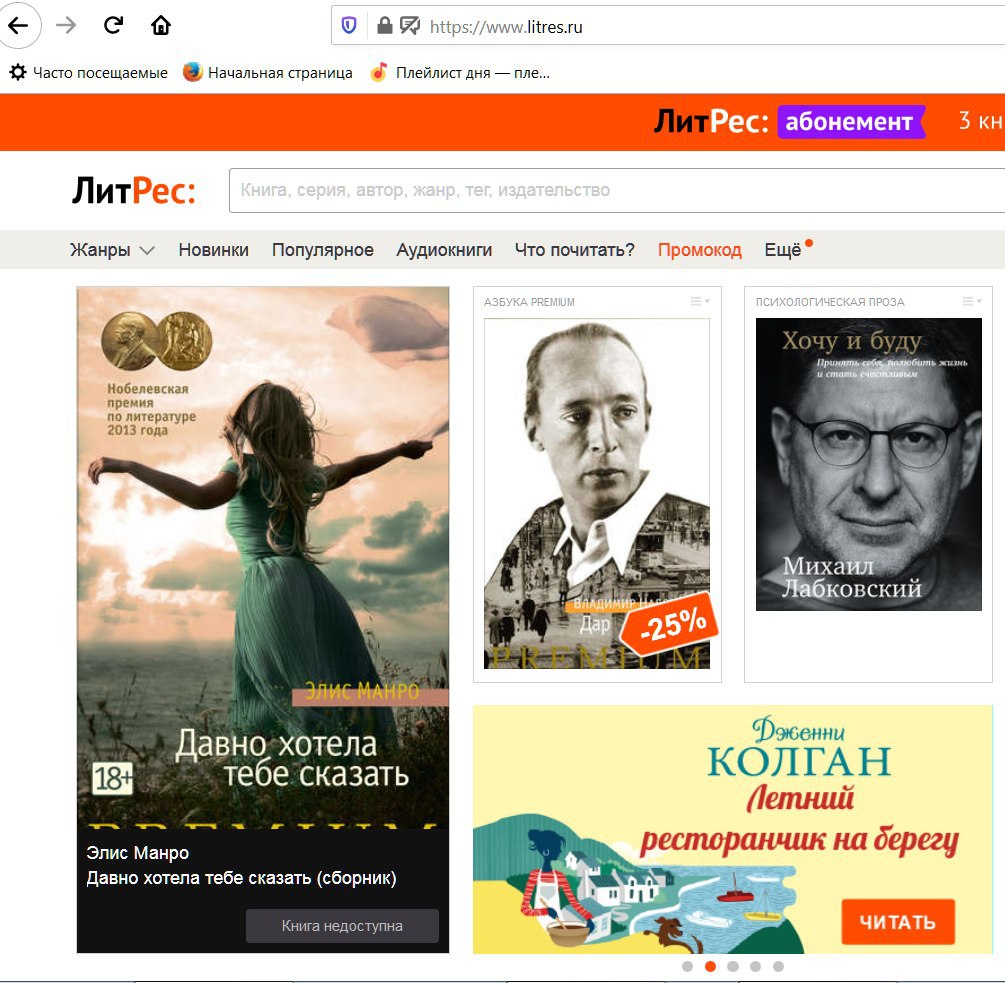Click the music note icon of Плейлист дня
This screenshot has height=983, width=1005.
[379, 72]
